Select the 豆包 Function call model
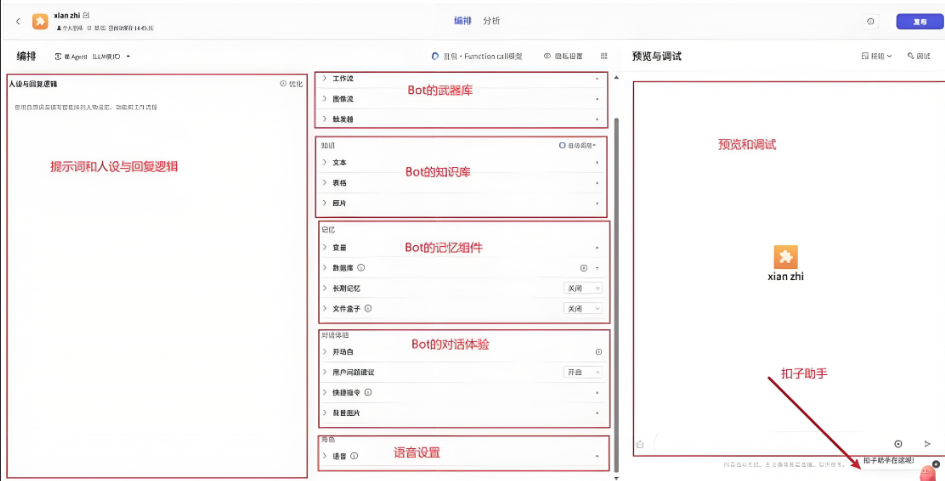Viewport: 945px width, 481px height. click(477, 56)
